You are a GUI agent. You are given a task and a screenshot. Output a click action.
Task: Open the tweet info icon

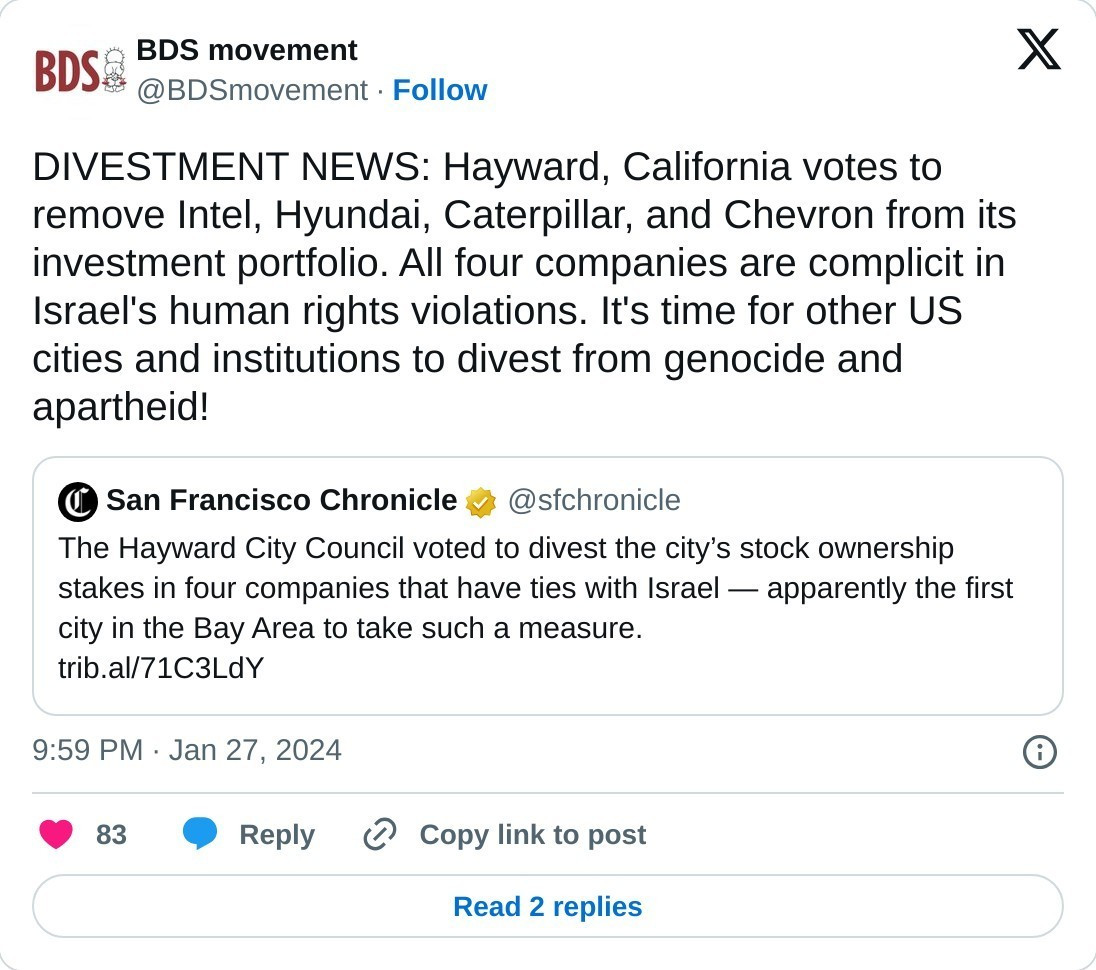[1040, 752]
